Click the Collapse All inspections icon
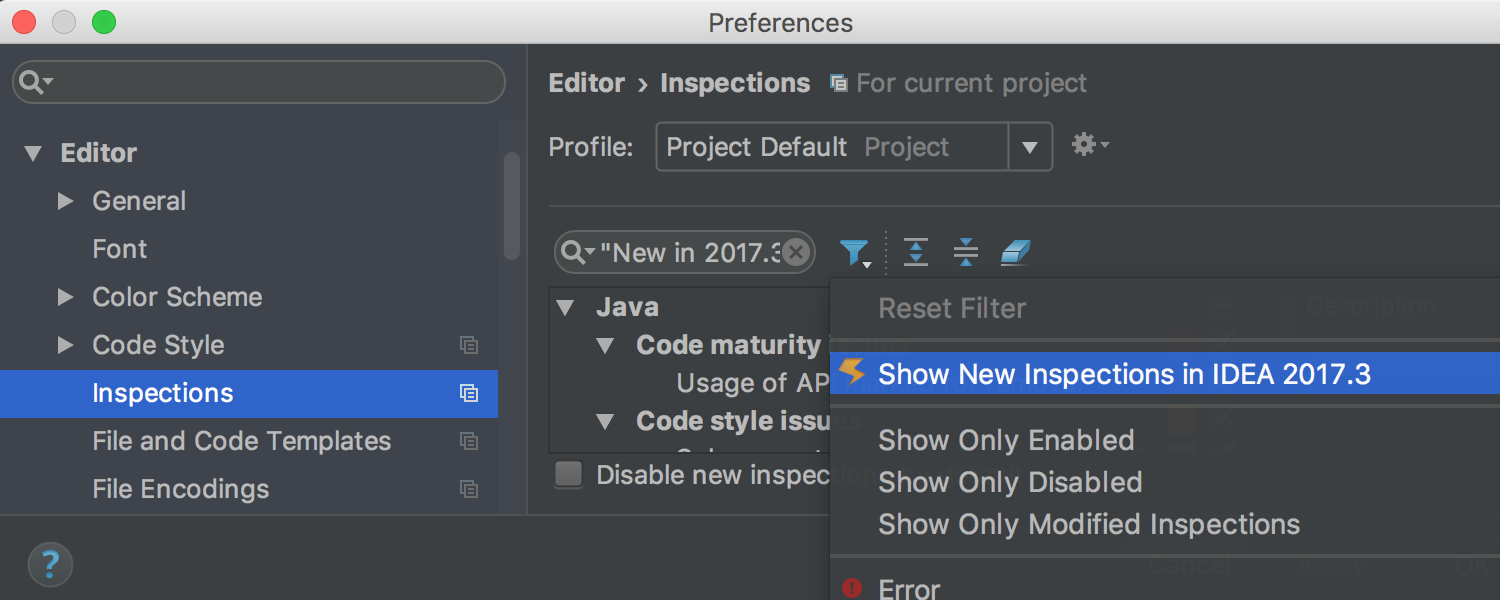 (966, 253)
